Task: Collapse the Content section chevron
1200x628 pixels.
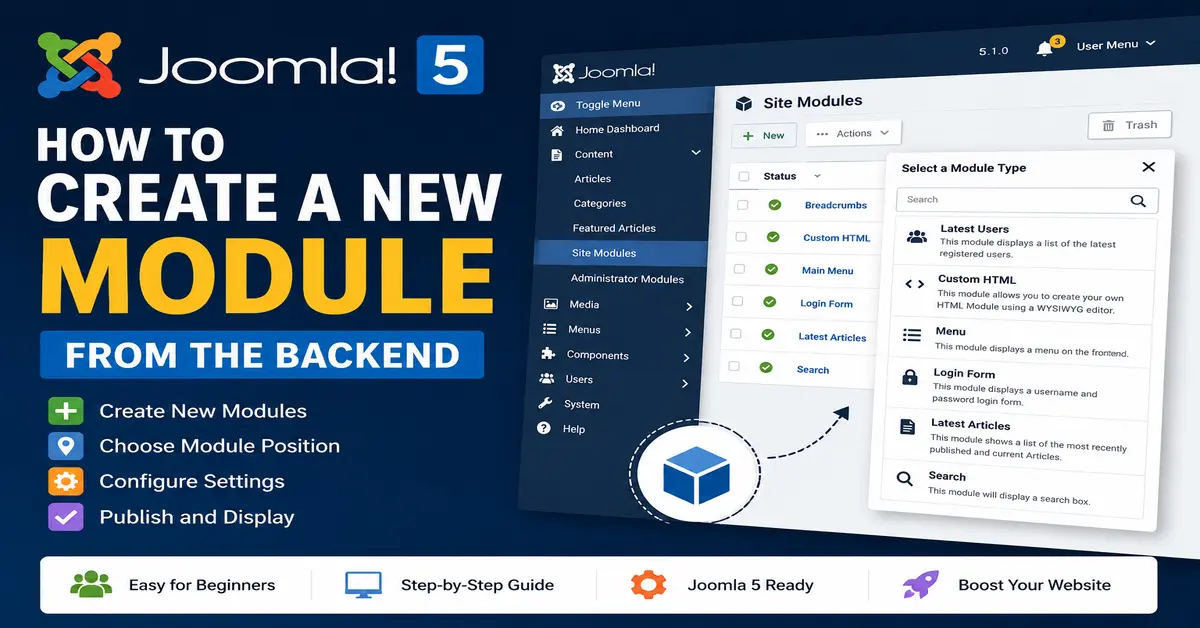Action: tap(696, 152)
